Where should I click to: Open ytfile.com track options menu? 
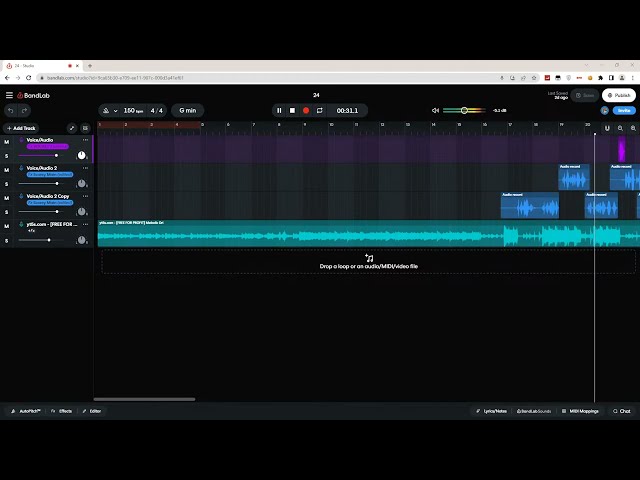click(x=85, y=224)
